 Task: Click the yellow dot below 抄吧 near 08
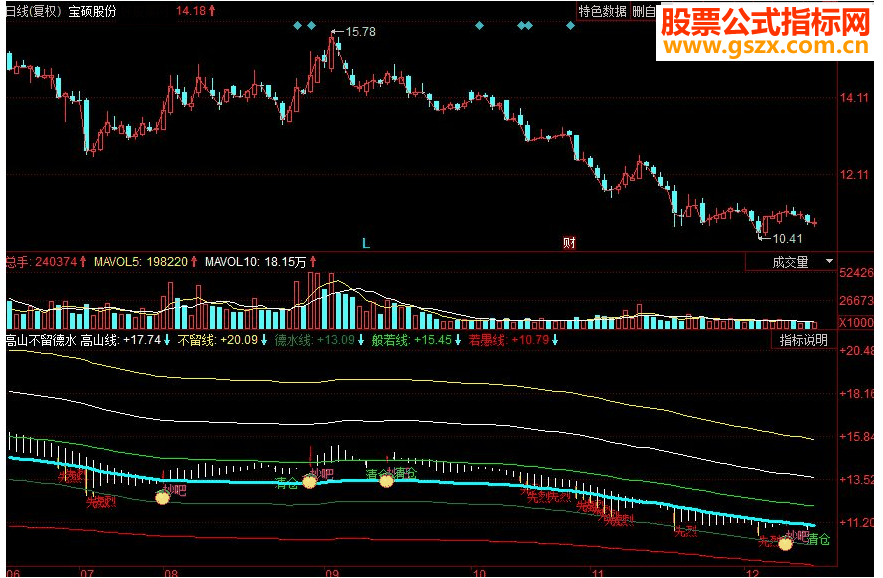[x=162, y=497]
